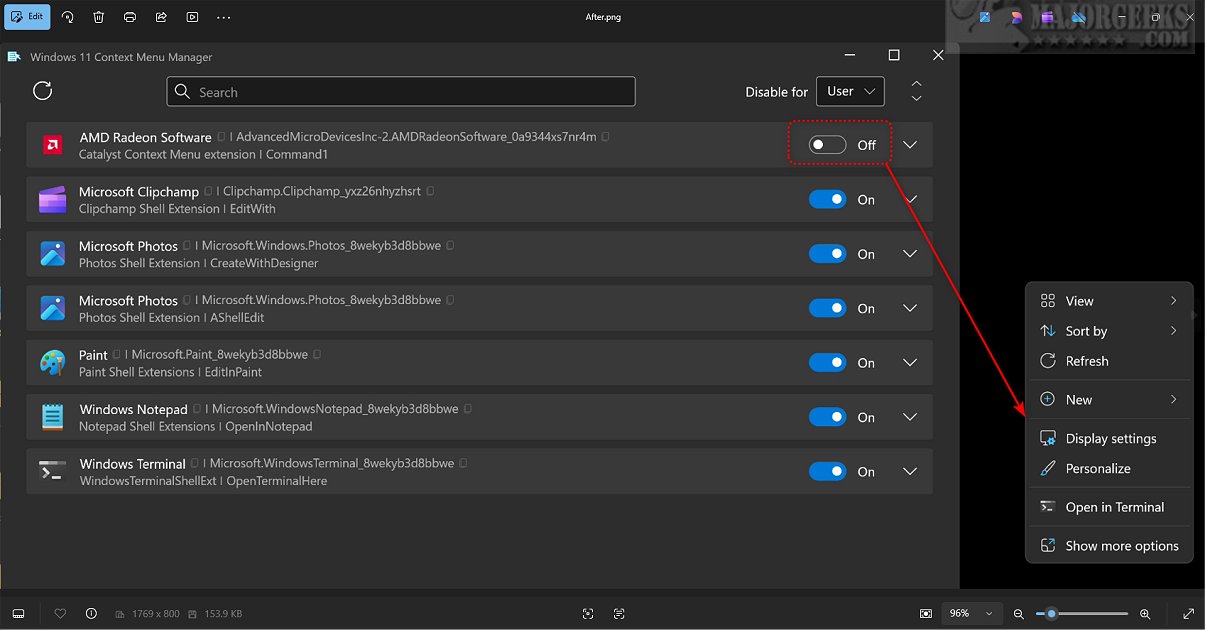Show file info using the info icon
The image size is (1205, 630).
tap(91, 613)
